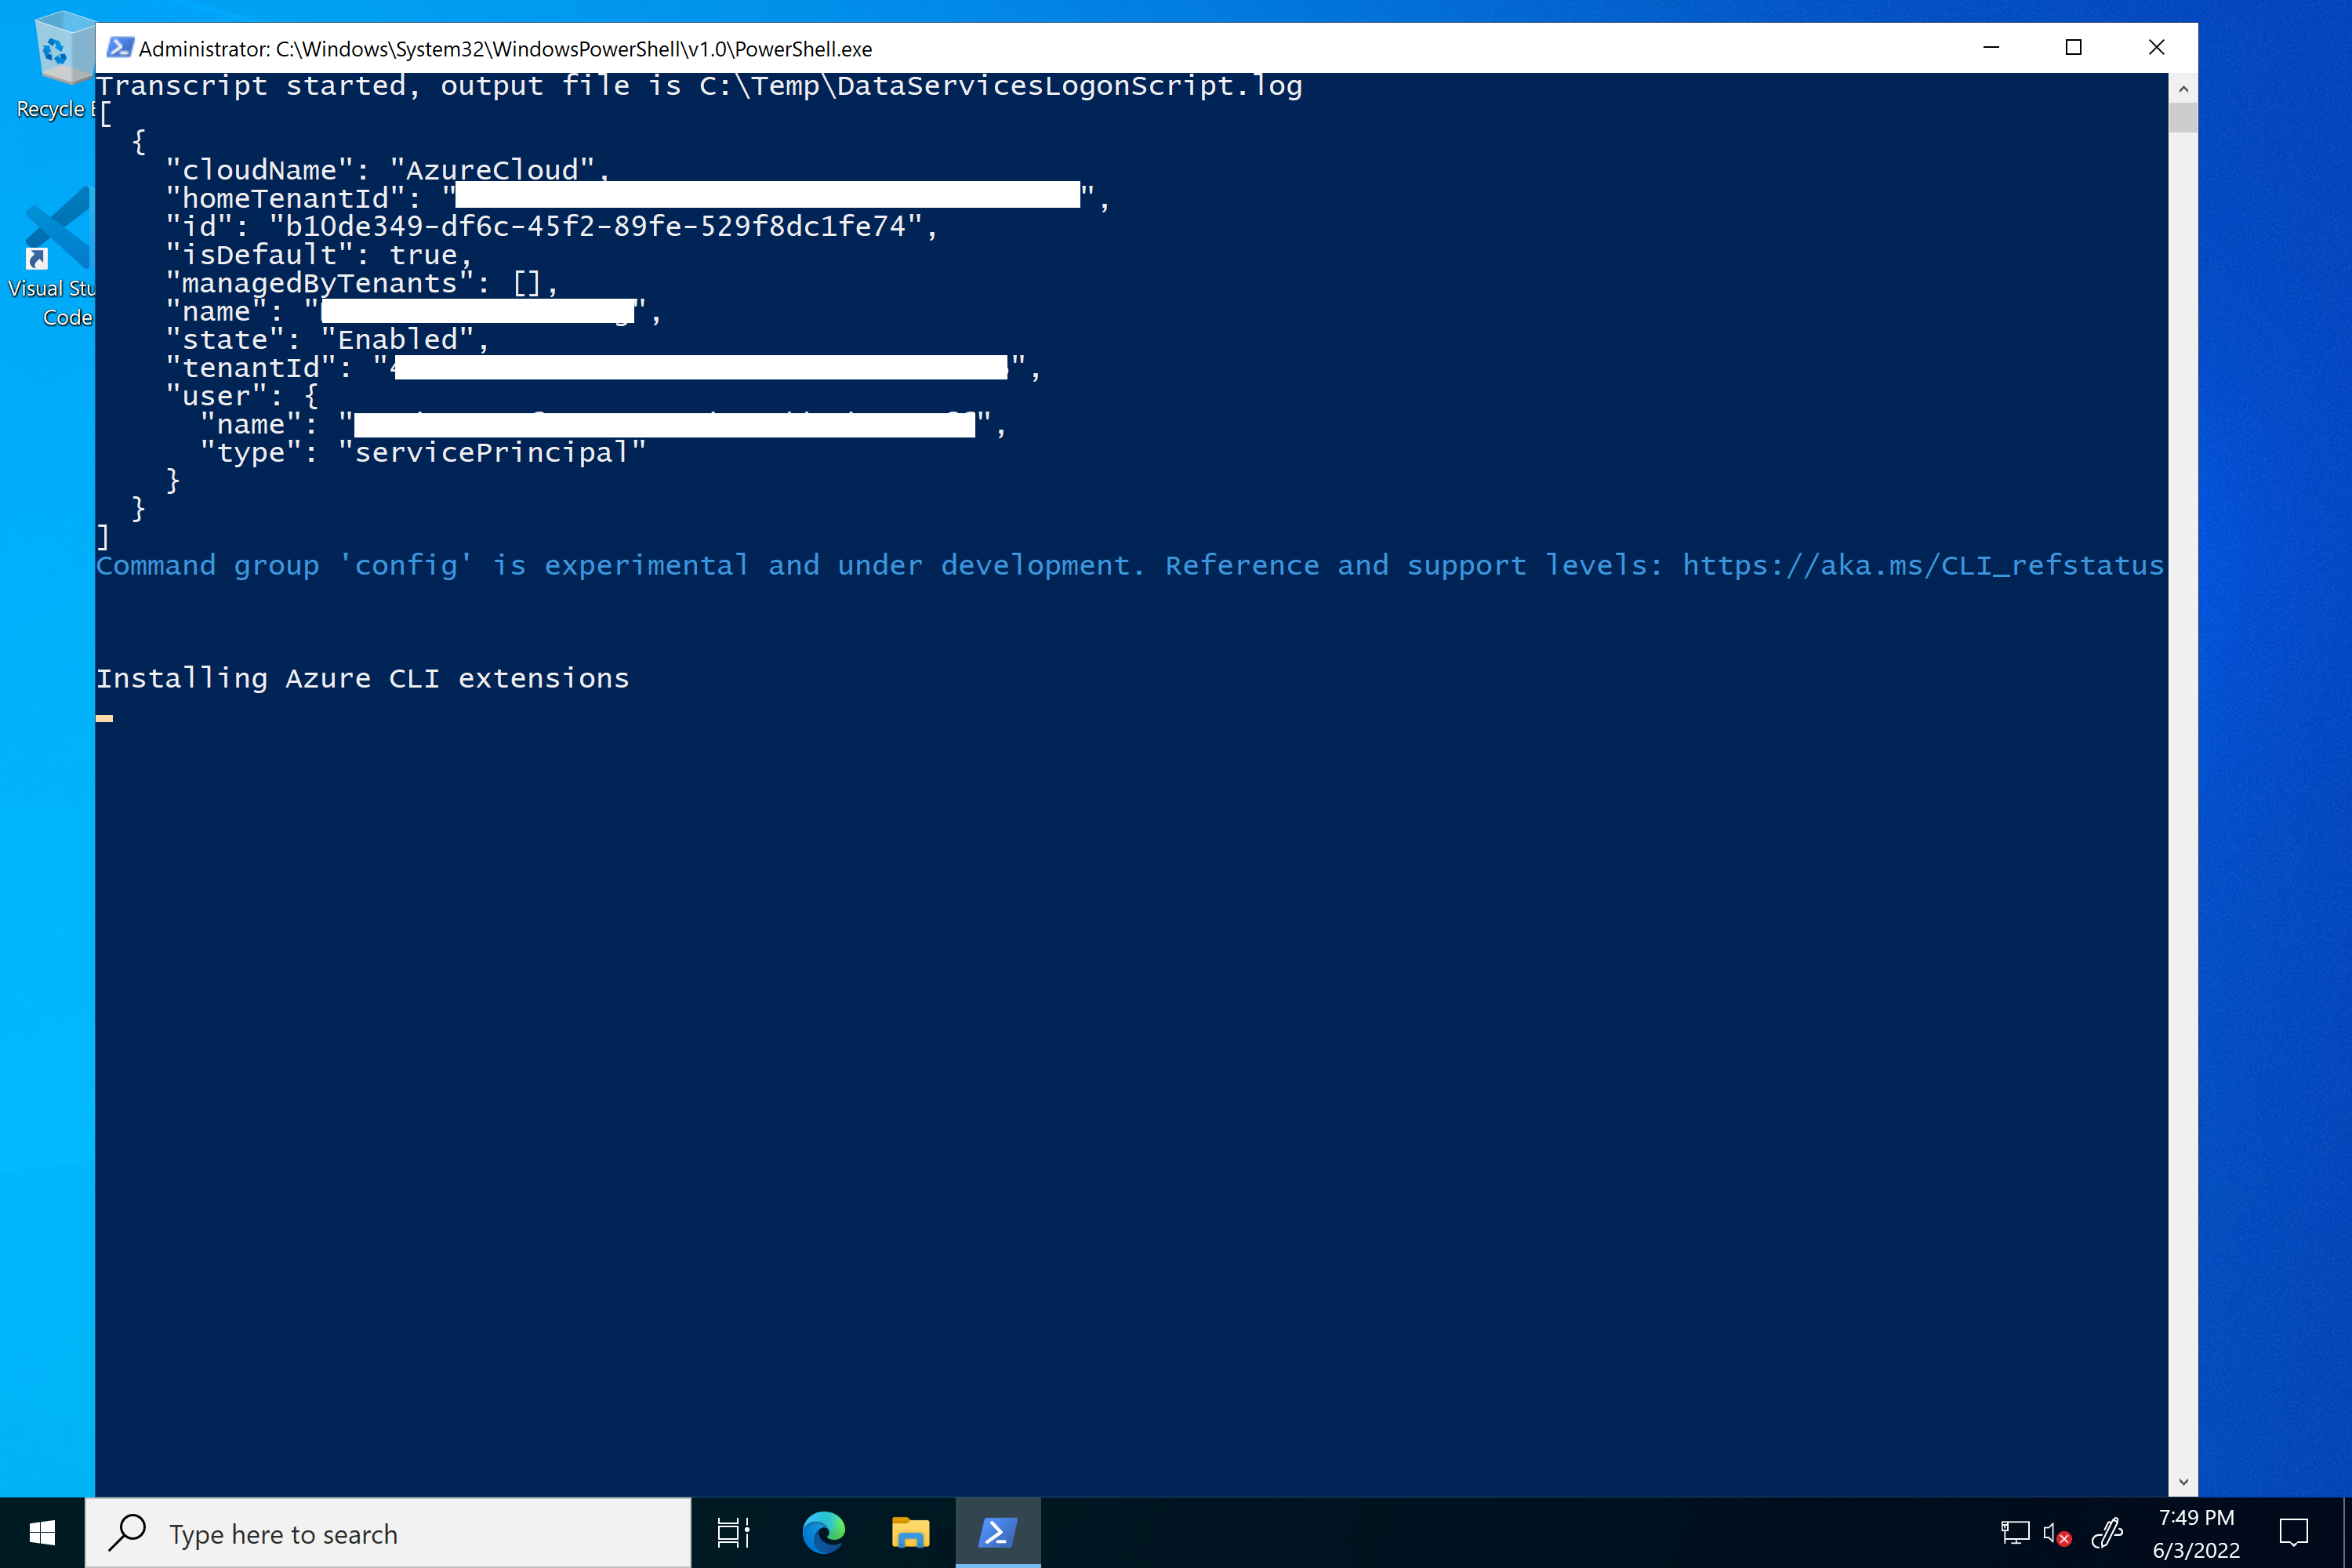Click the "cloudName": "AzureCloud" line
The height and width of the screenshot is (1568, 2352).
388,170
